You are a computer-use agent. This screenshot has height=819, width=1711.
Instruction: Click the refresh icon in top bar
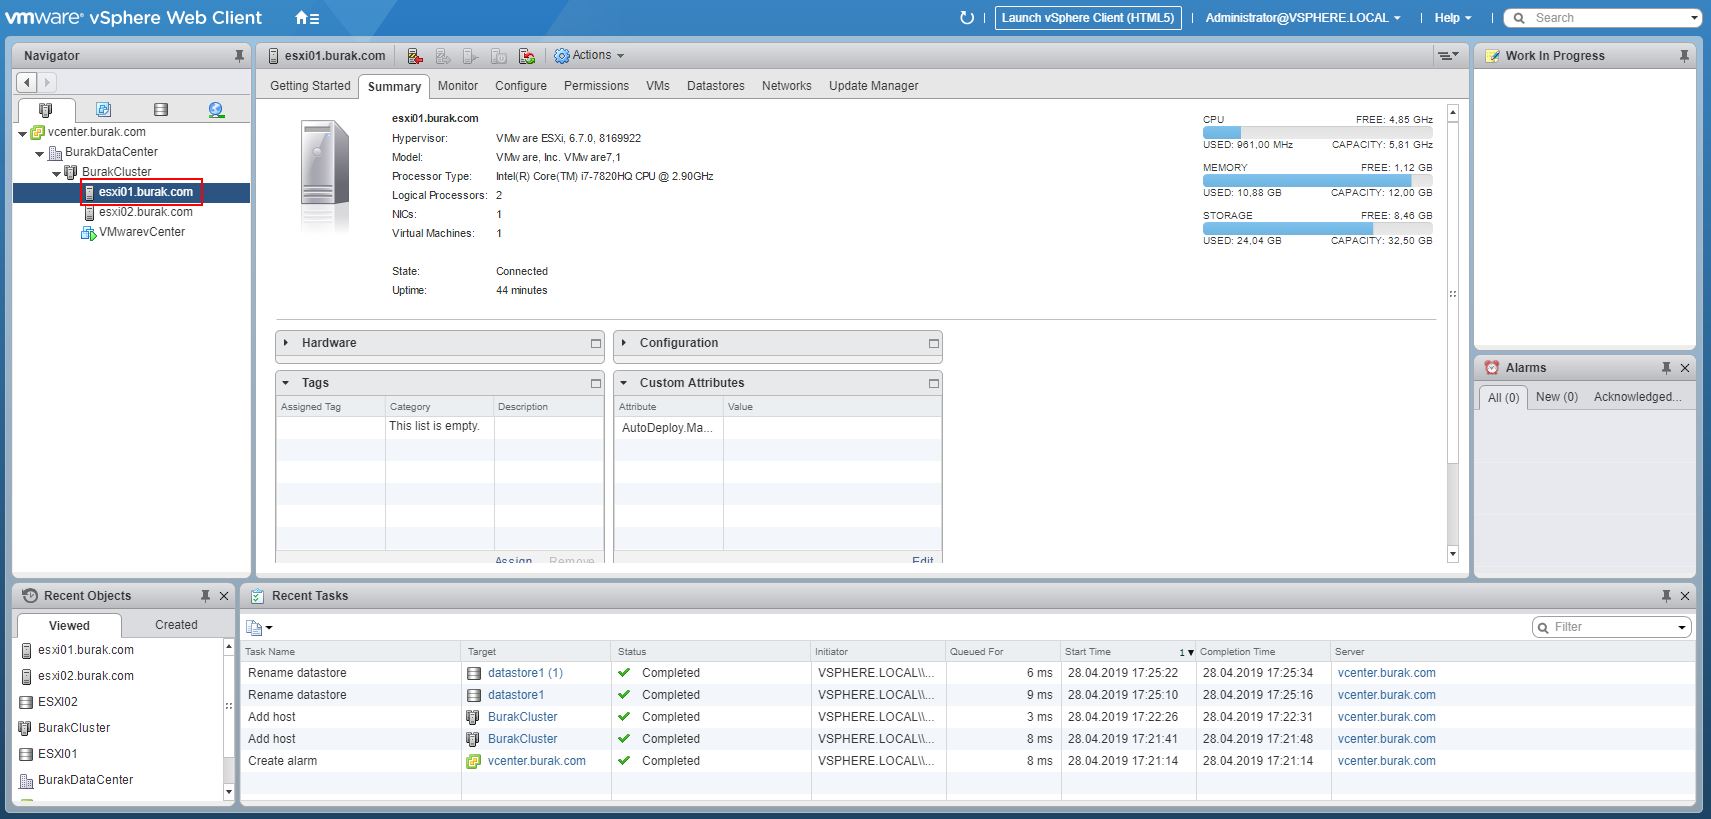point(966,18)
